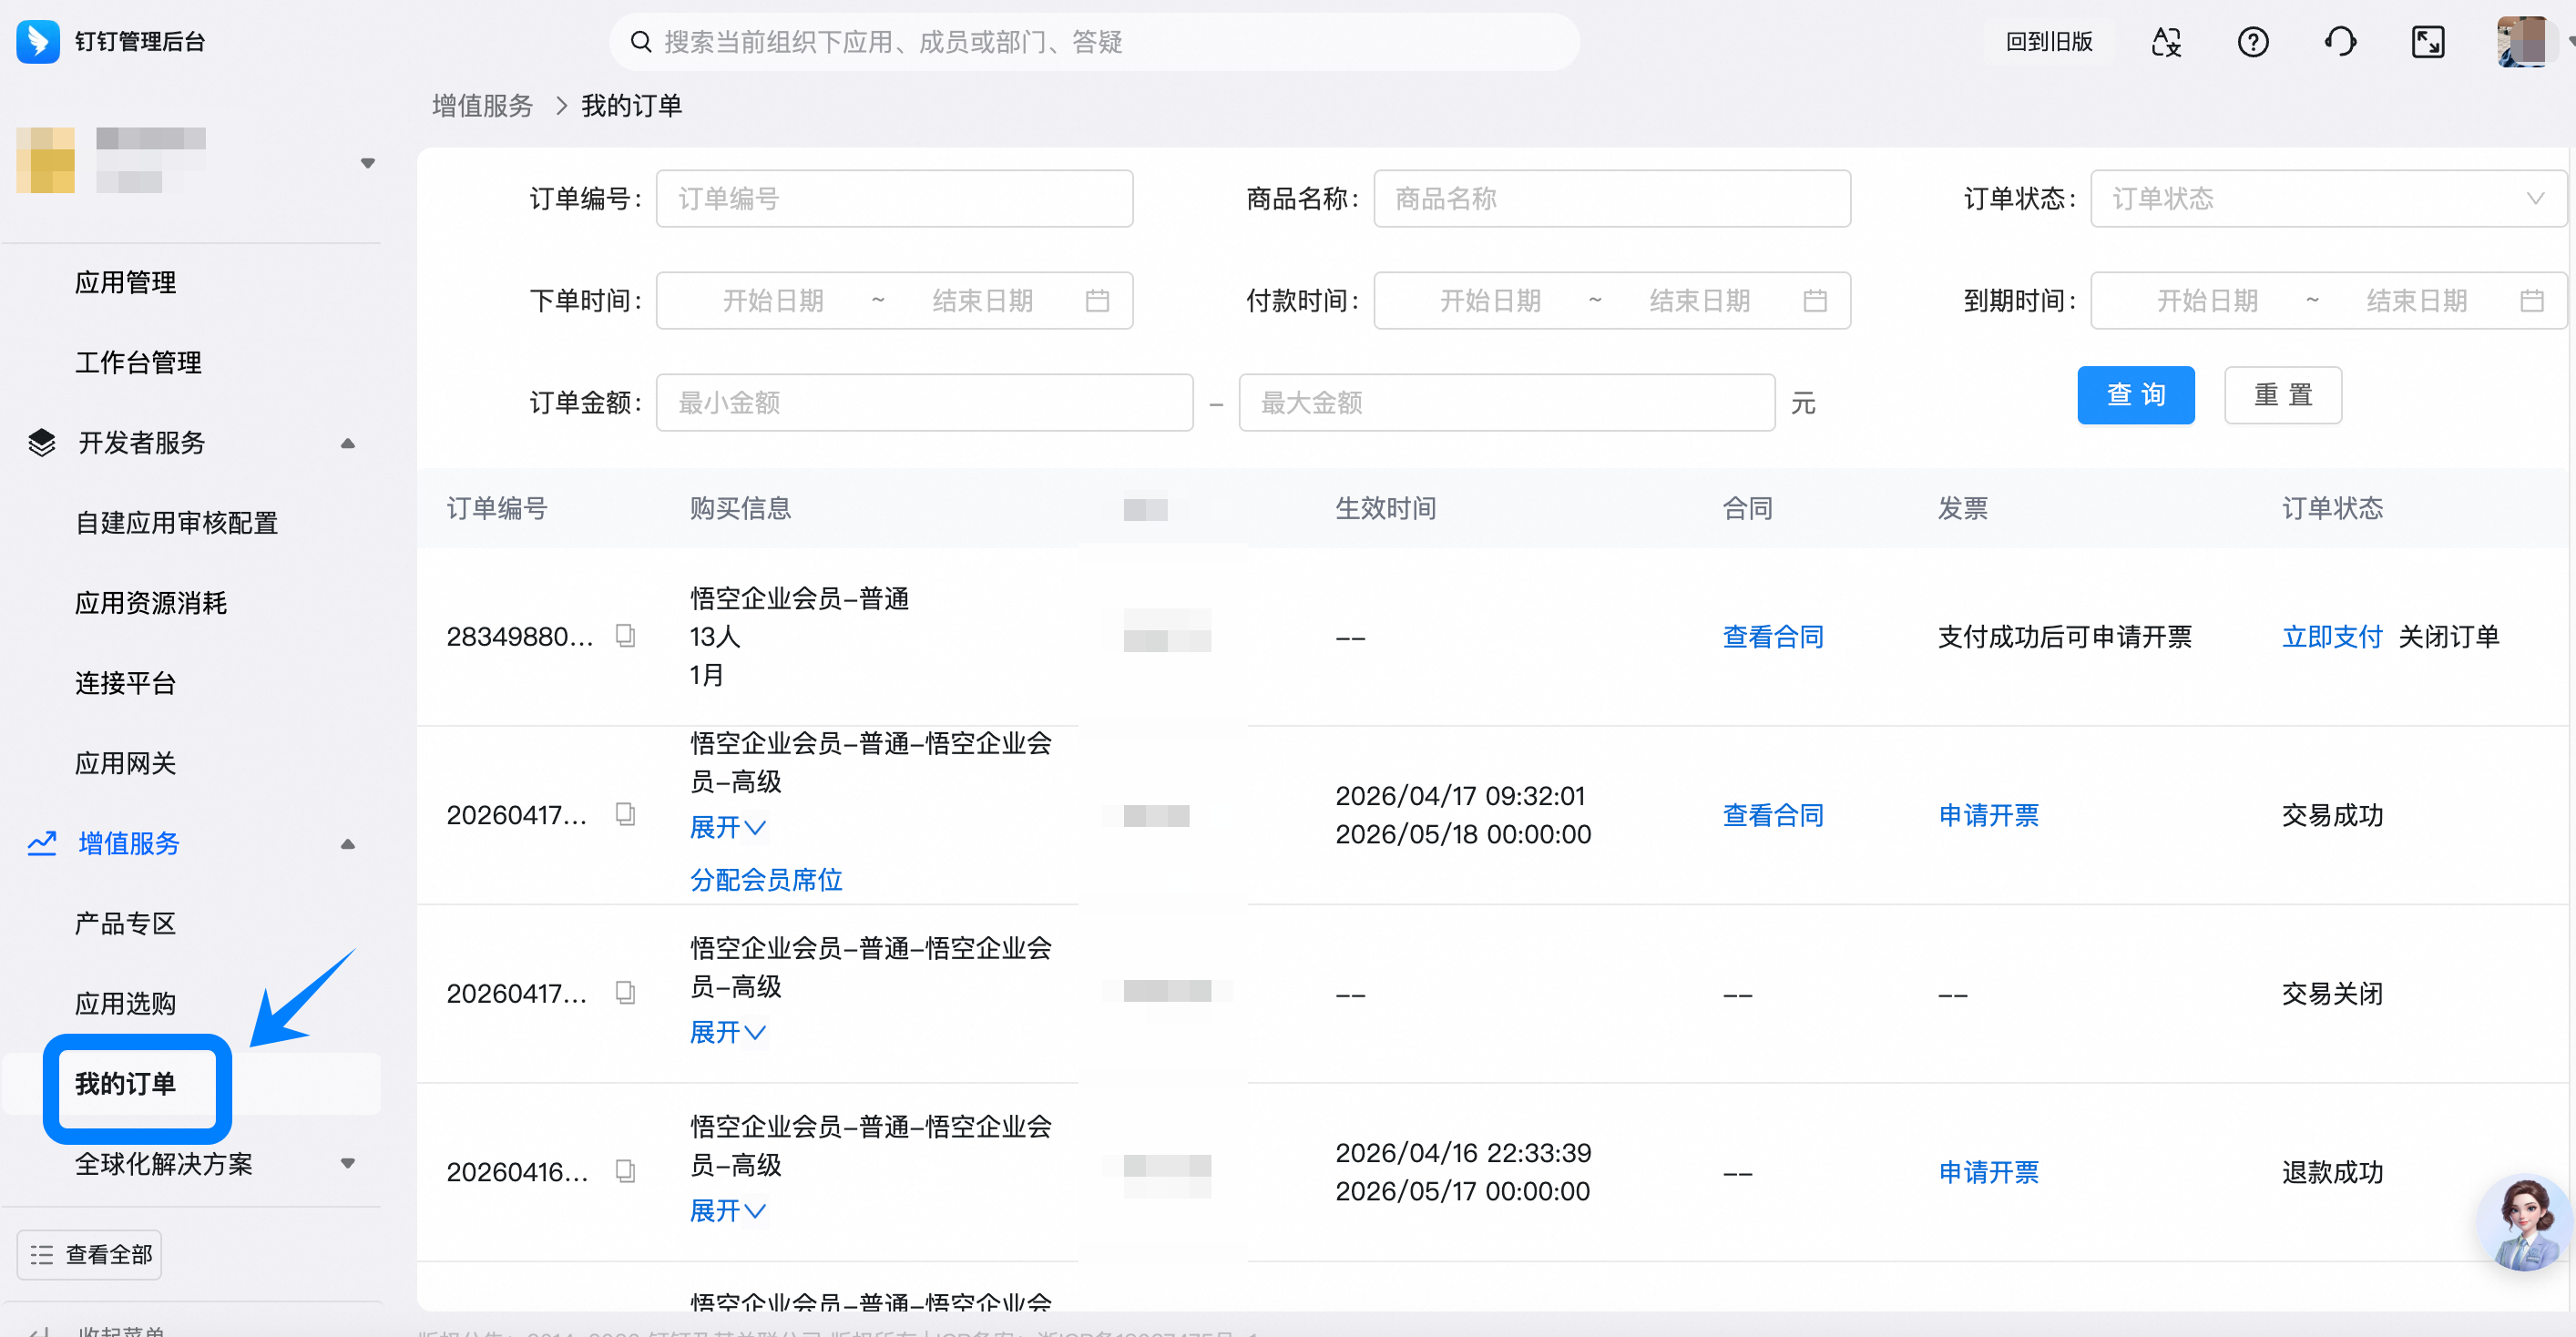Image resolution: width=2576 pixels, height=1337 pixels.
Task: Open the language translation icon
Action: tap(2166, 42)
